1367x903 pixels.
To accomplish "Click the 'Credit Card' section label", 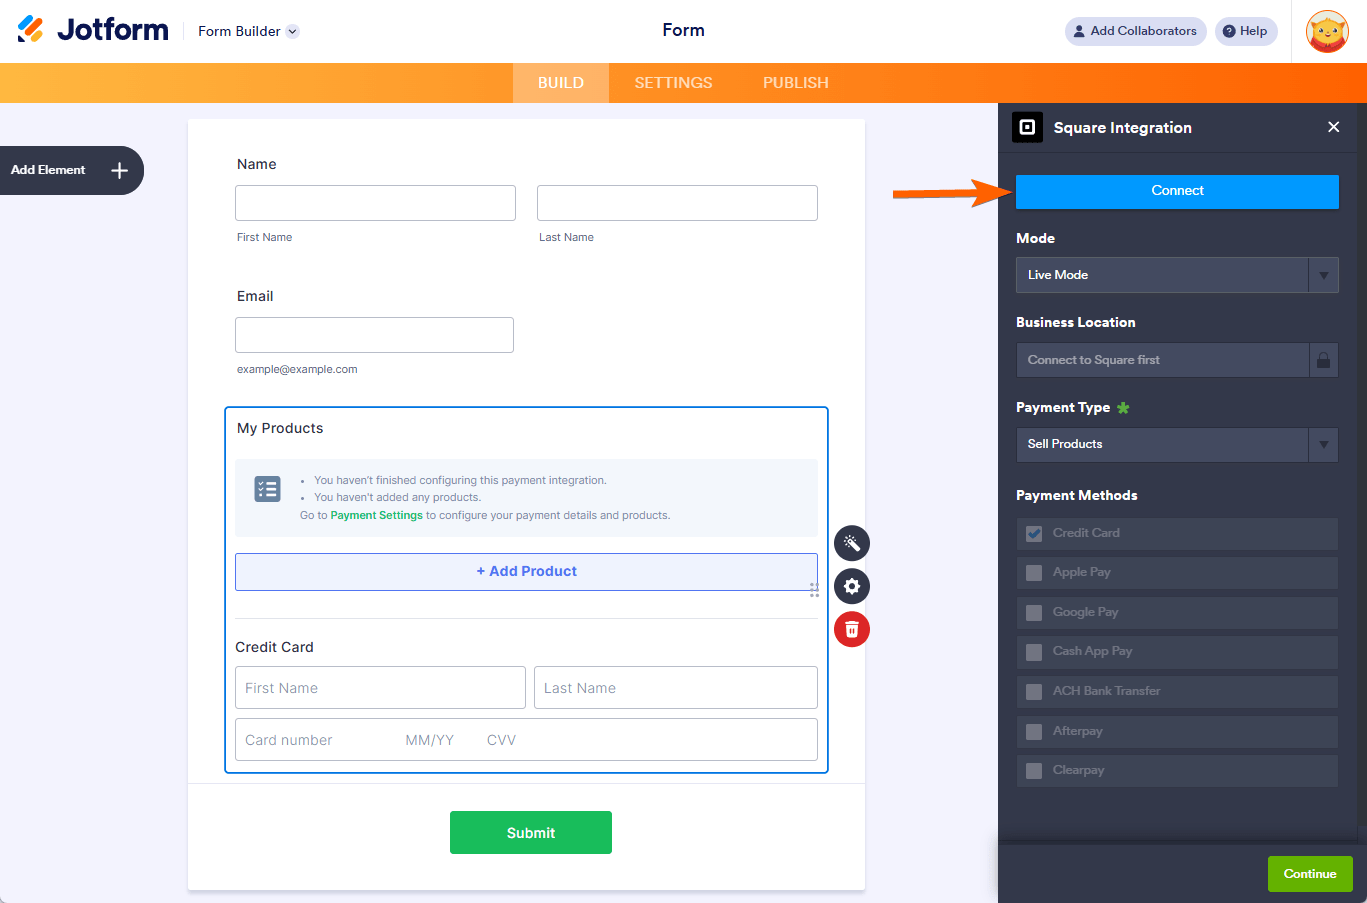I will (x=275, y=647).
